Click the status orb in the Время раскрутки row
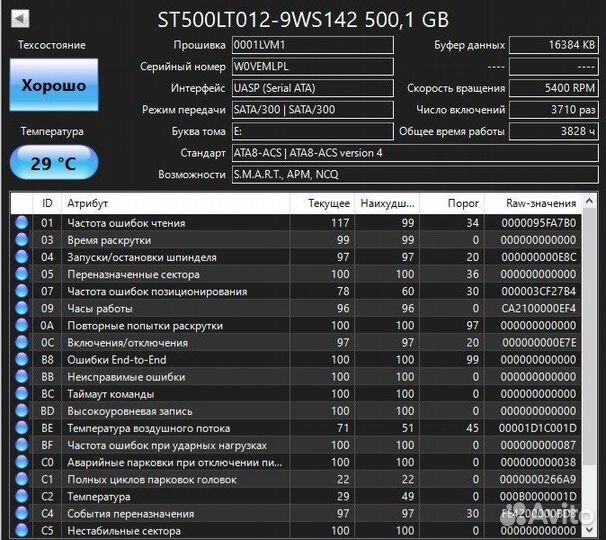The height and width of the screenshot is (540, 606). (x=22, y=240)
